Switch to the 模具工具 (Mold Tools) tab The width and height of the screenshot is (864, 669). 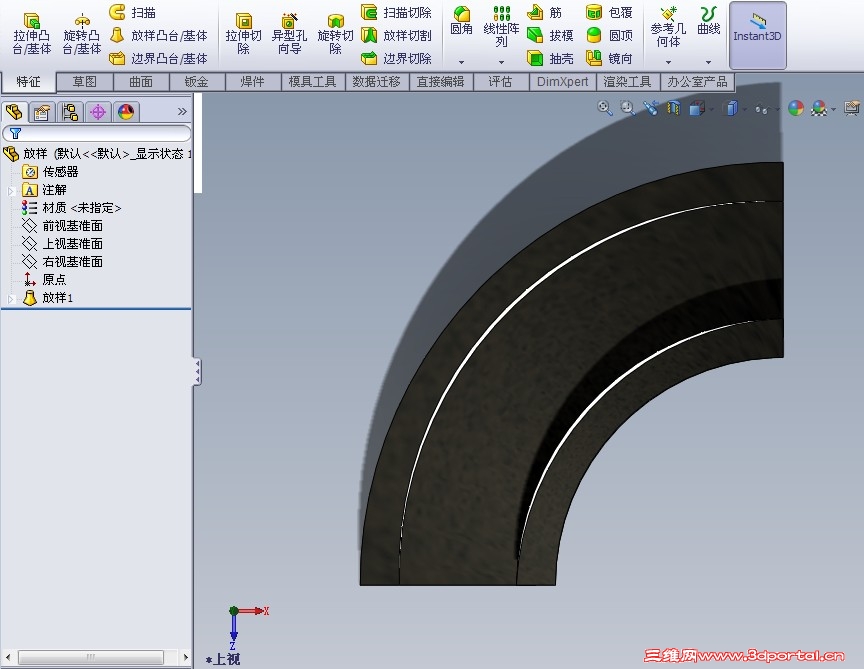(x=312, y=82)
